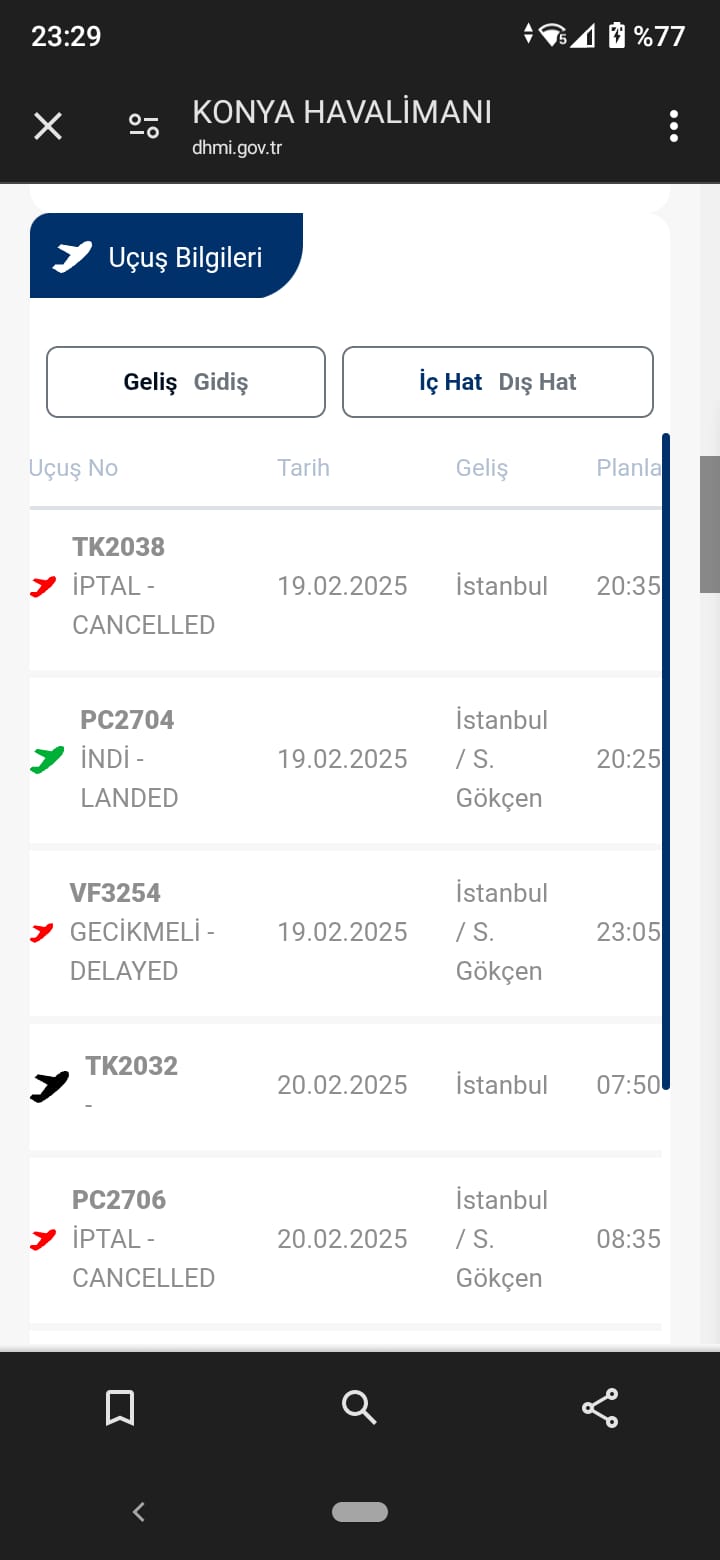Click the Uçuş No column header
Image resolution: width=720 pixels, height=1560 pixels.
click(74, 468)
